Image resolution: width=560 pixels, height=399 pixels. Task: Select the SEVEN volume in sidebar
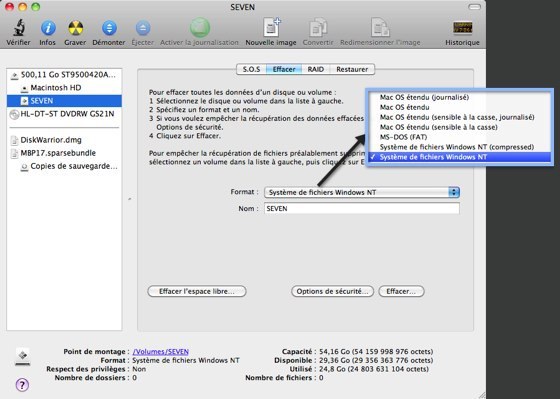point(64,101)
